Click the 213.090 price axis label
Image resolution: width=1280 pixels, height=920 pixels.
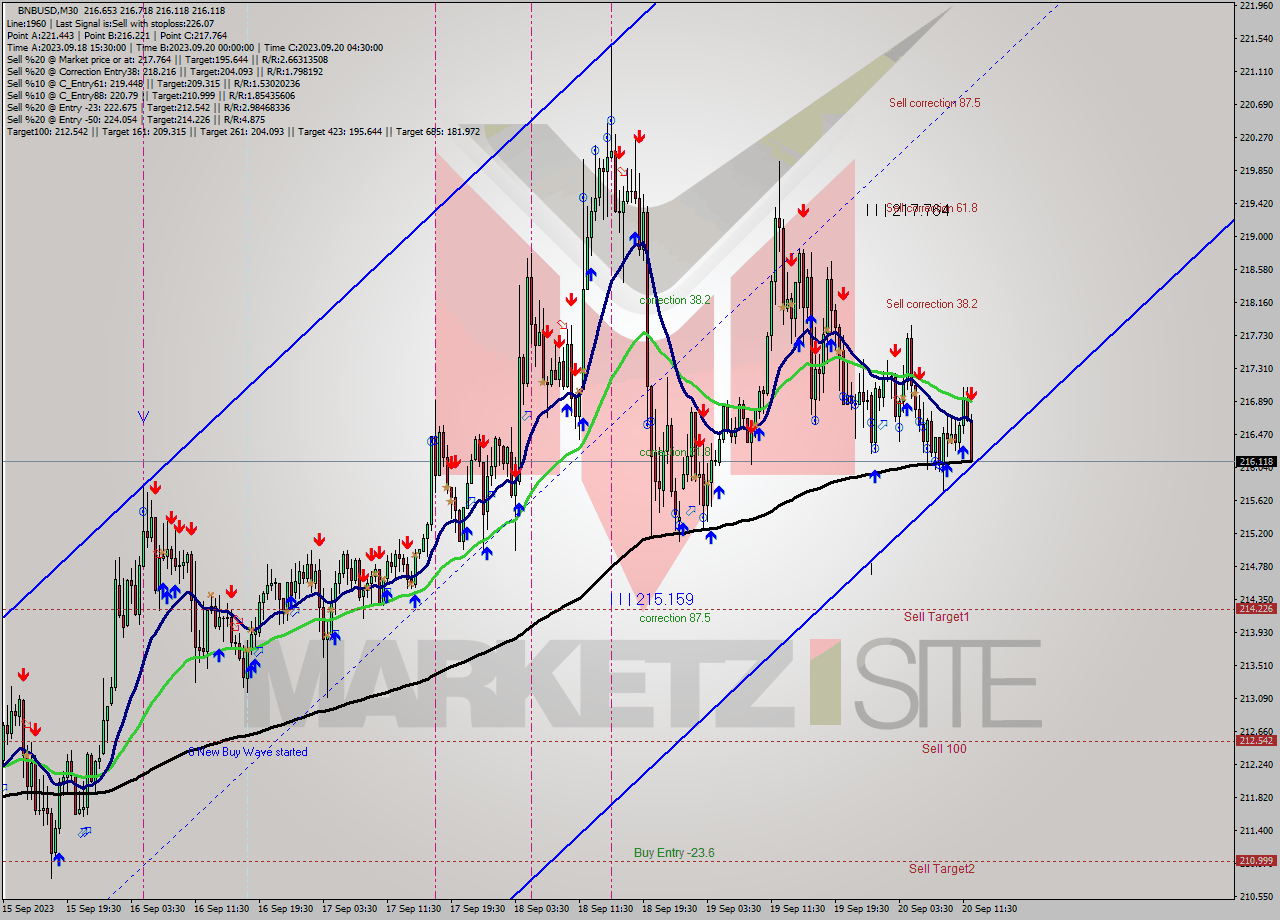pyautogui.click(x=1256, y=698)
